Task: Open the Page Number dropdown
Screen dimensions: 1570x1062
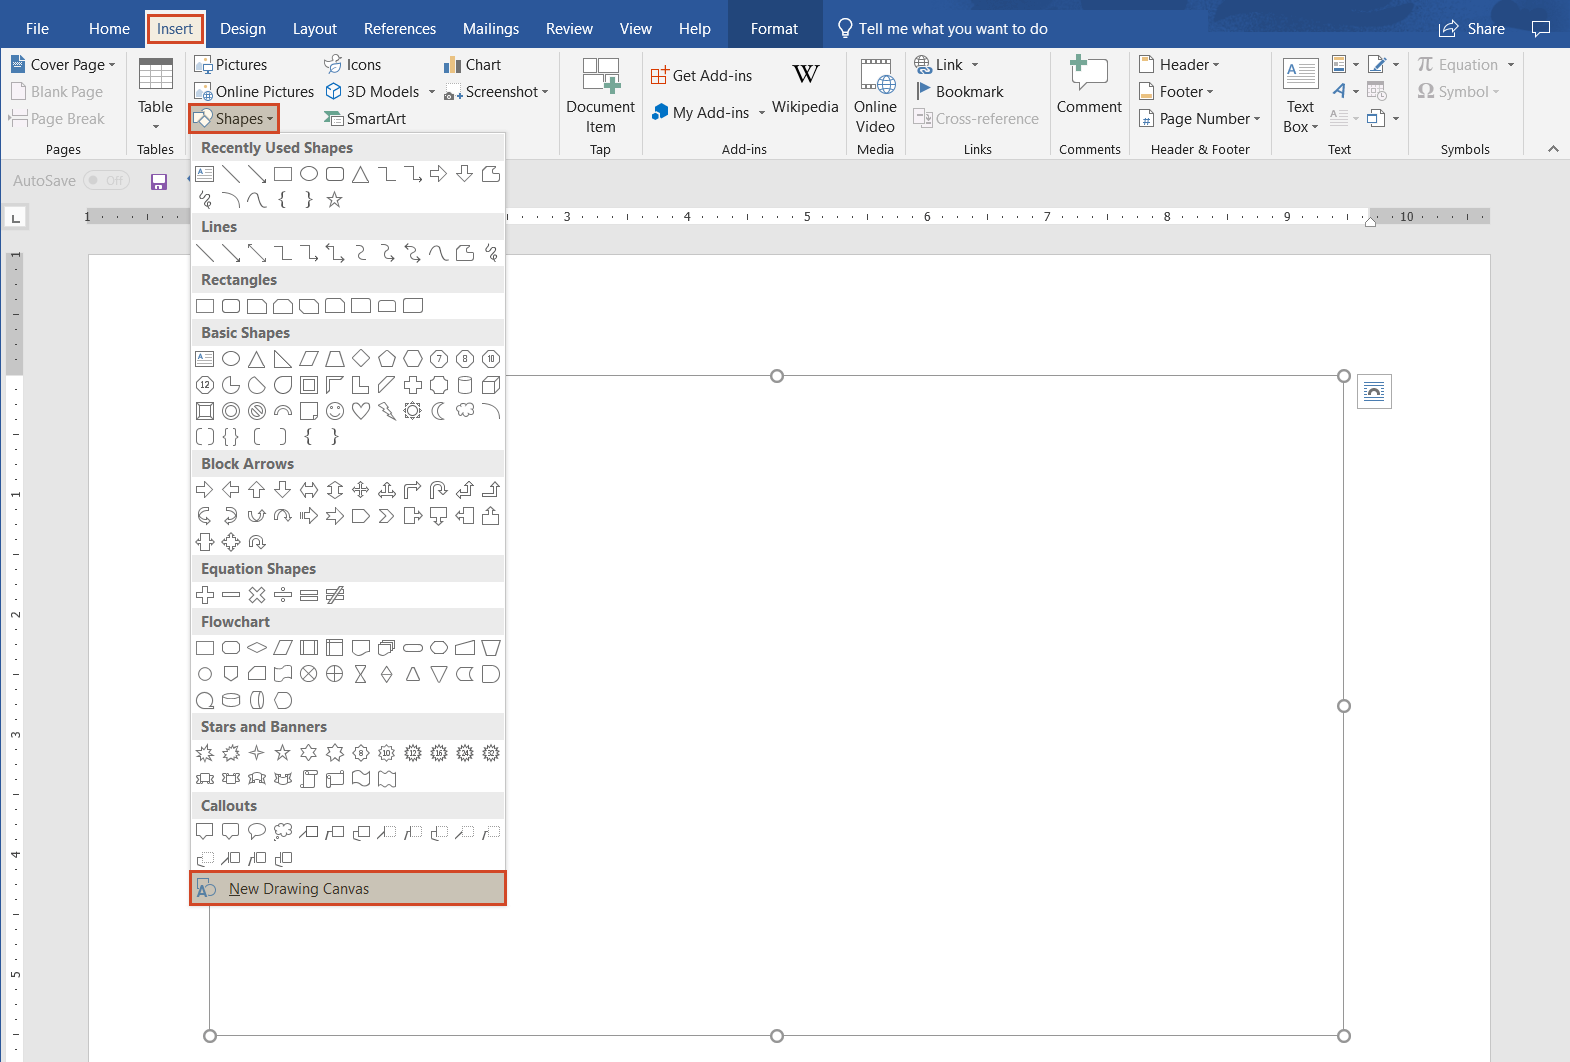Action: point(1200,119)
